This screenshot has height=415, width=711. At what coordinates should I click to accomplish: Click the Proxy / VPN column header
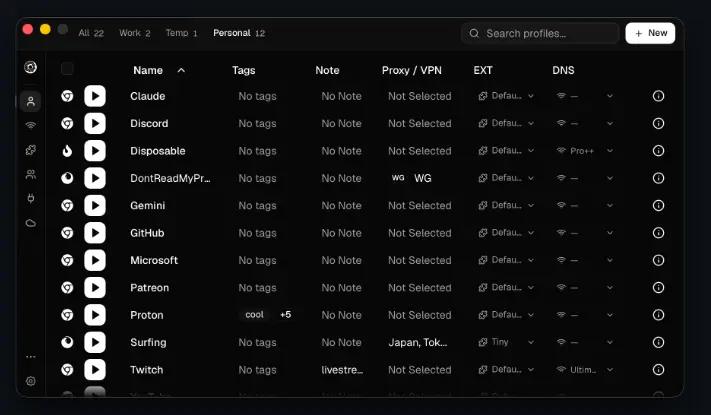[412, 70]
